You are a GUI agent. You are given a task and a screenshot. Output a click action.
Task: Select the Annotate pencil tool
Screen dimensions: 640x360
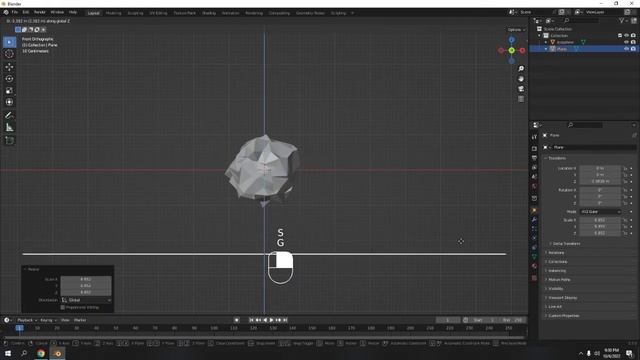9,116
